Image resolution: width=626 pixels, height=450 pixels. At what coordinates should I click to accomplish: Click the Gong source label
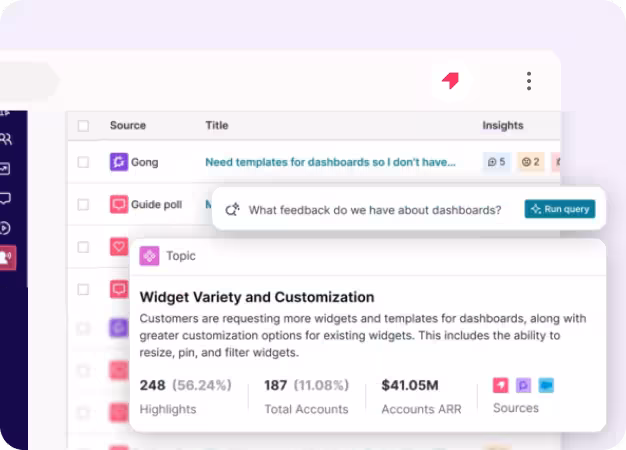tap(145, 162)
